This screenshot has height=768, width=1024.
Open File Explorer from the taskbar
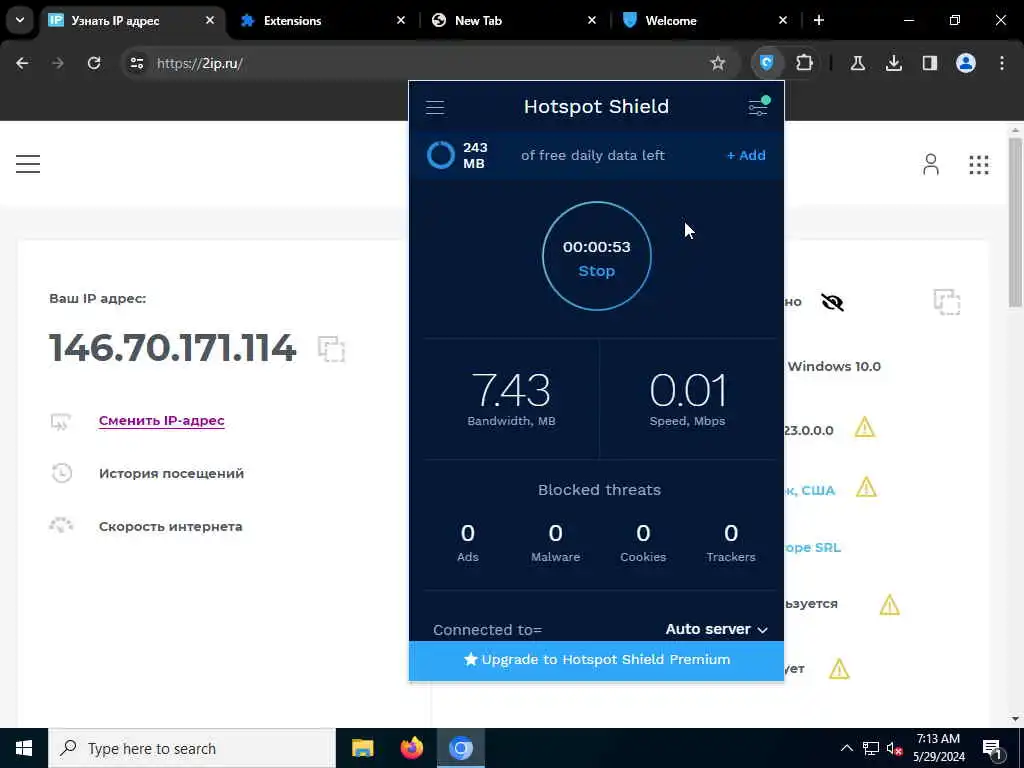pos(362,748)
